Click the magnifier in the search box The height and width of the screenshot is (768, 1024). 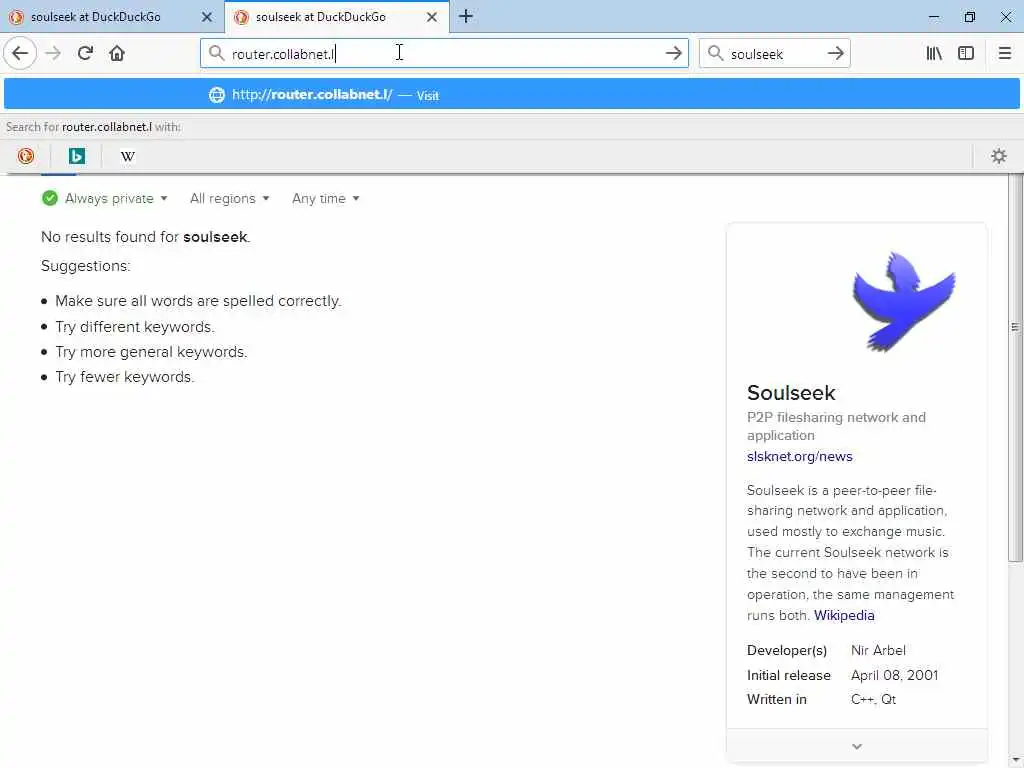pos(715,53)
